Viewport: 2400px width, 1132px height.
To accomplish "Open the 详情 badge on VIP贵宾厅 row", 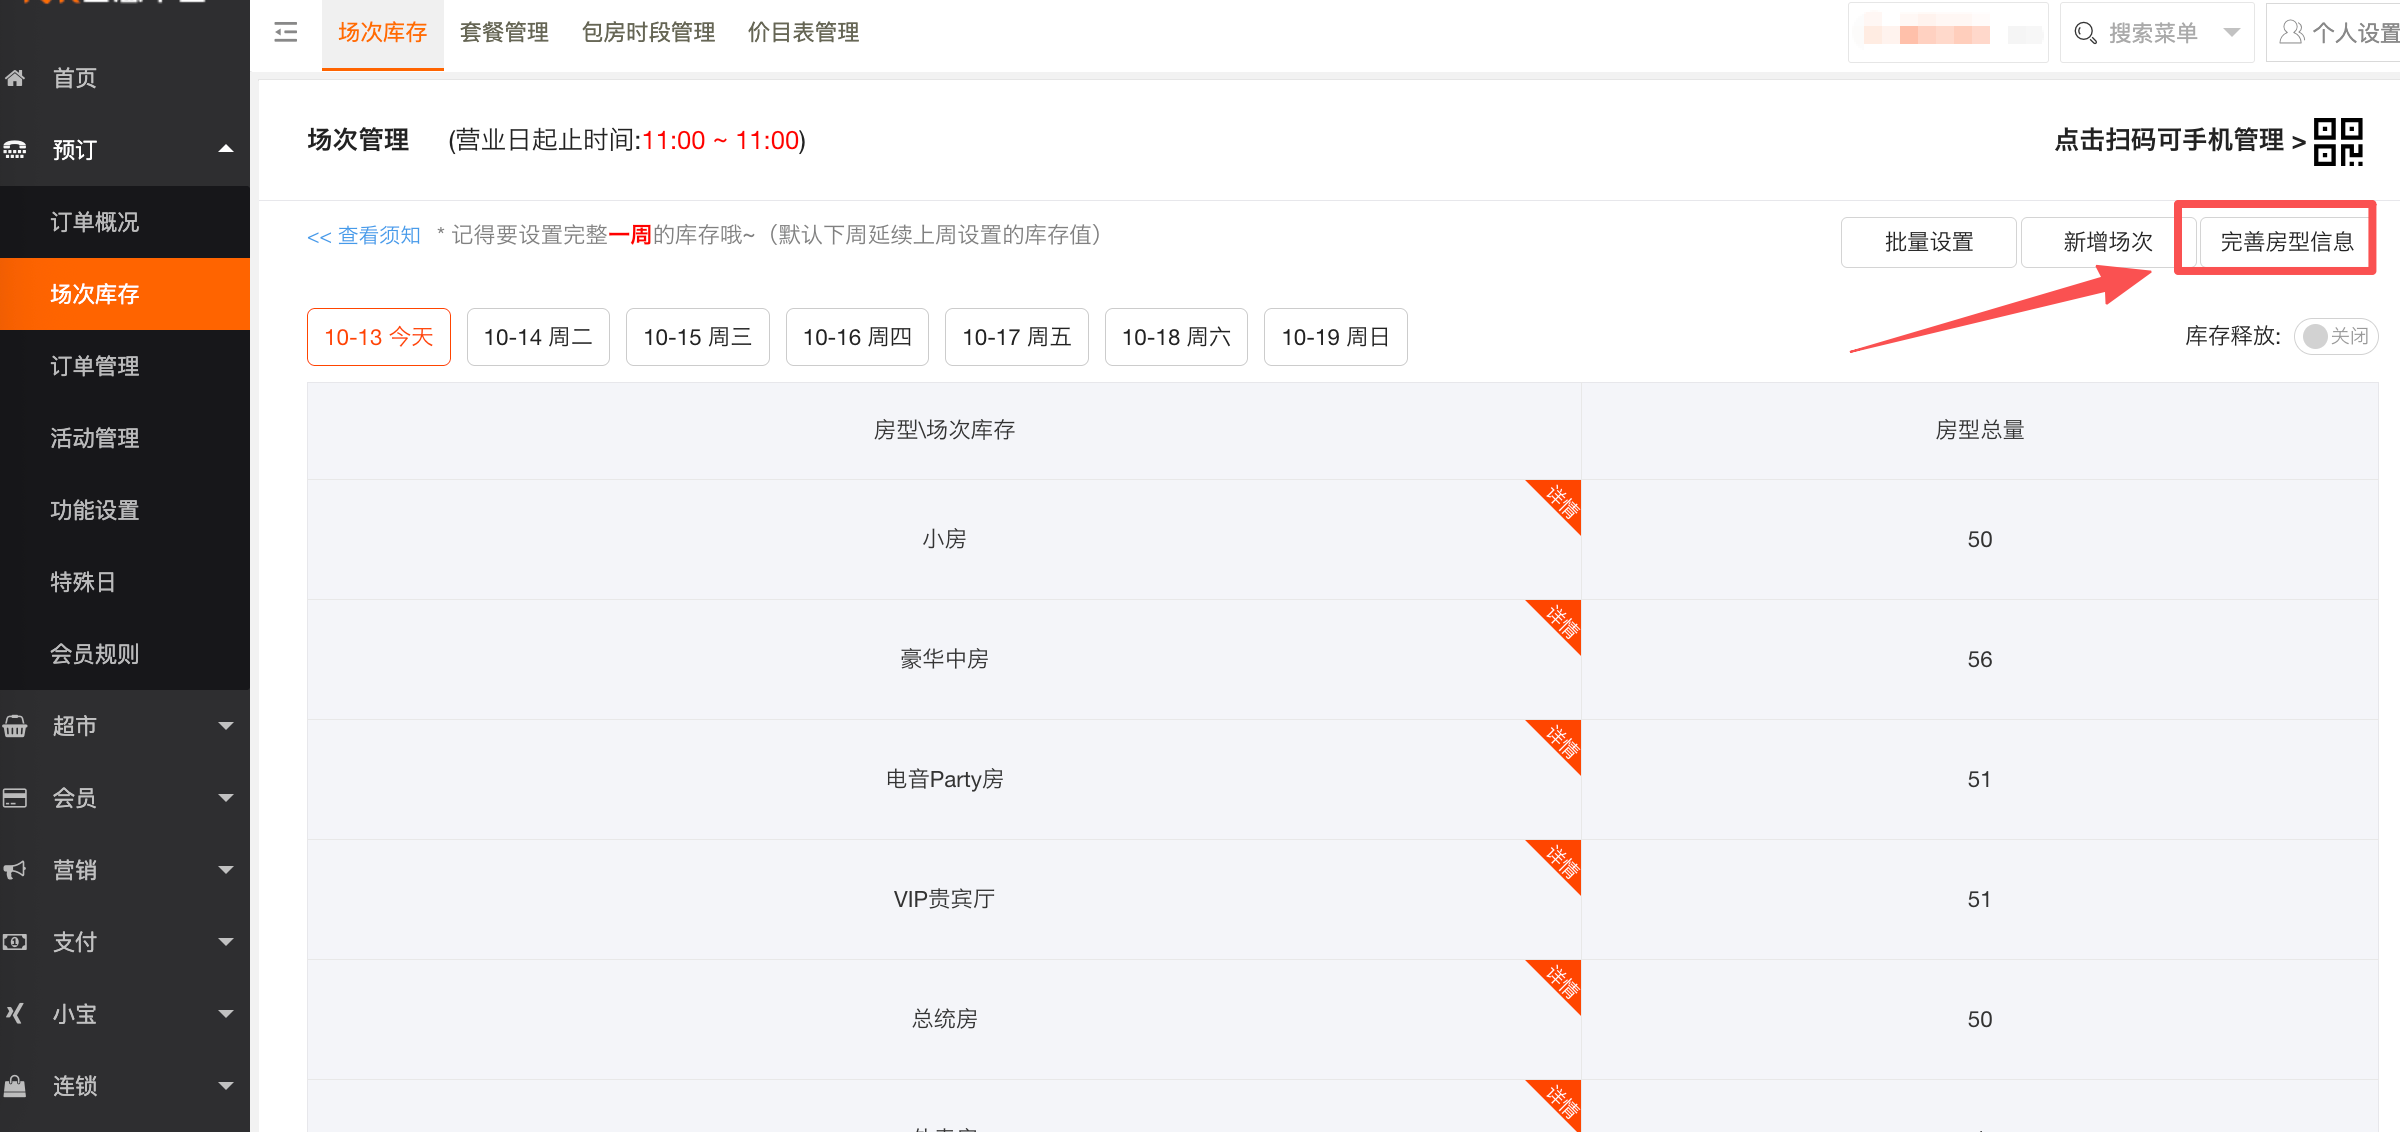I will [1560, 861].
